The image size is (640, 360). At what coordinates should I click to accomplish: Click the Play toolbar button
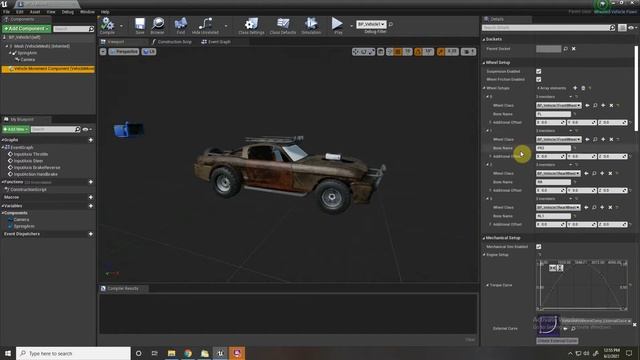338,25
